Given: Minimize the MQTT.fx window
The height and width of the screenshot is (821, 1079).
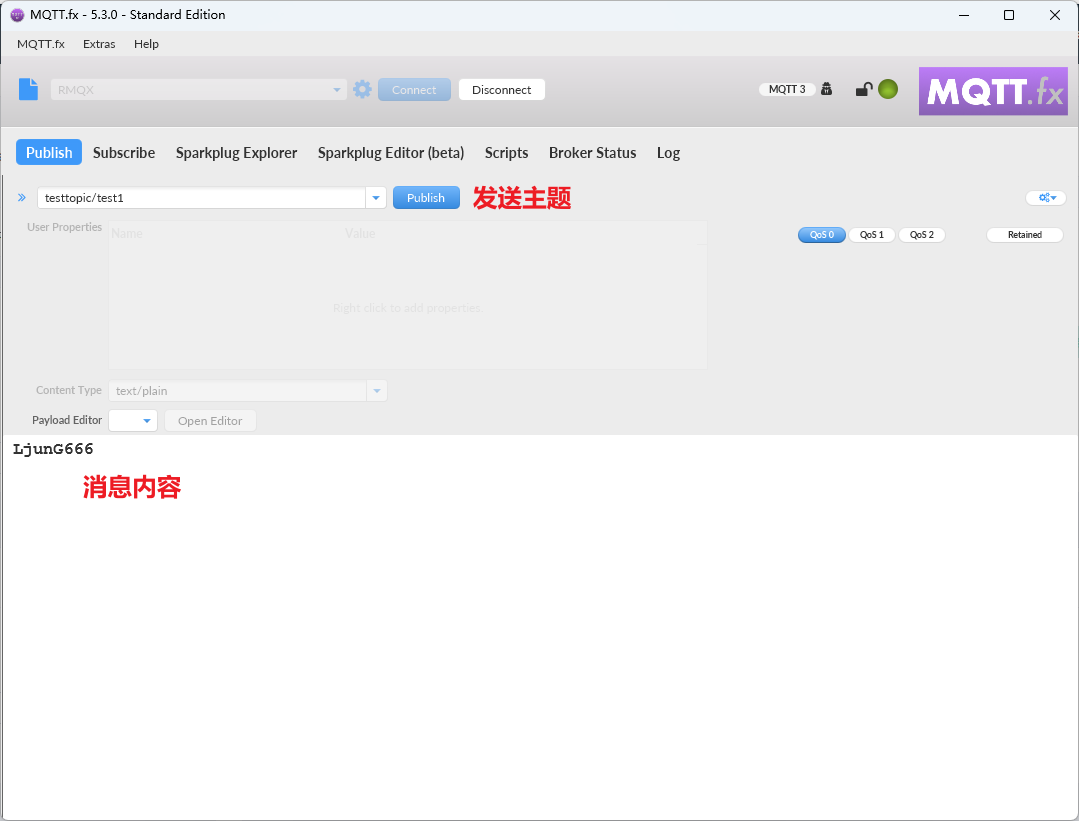Looking at the screenshot, I should tap(964, 15).
